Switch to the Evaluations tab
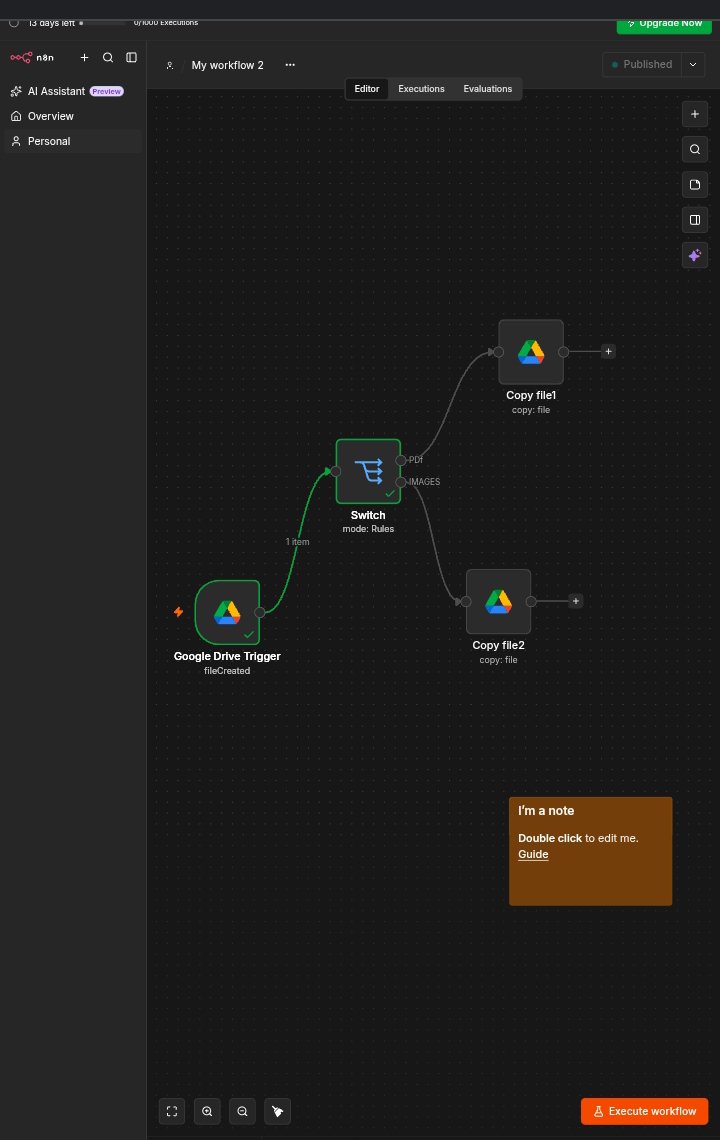Viewport: 720px width, 1140px height. 487,89
